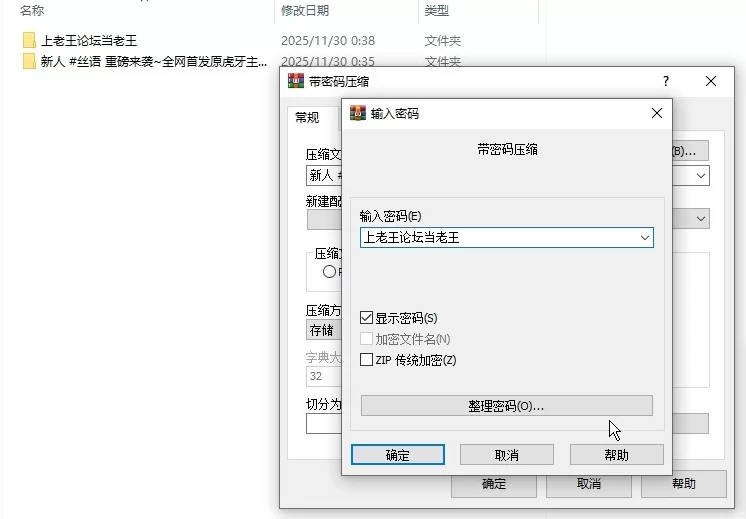Close the 带密码压缩 window
This screenshot has height=519, width=746.
pos(711,81)
